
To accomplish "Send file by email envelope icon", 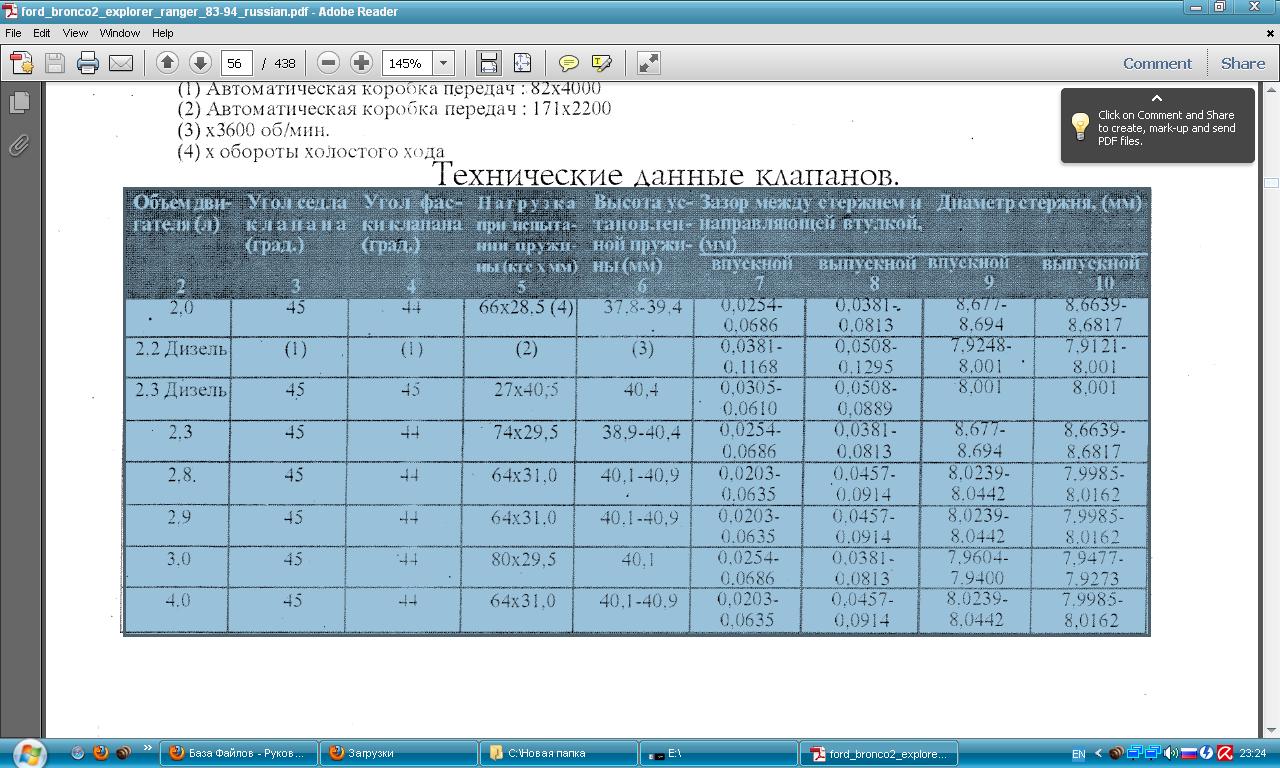I will point(121,63).
